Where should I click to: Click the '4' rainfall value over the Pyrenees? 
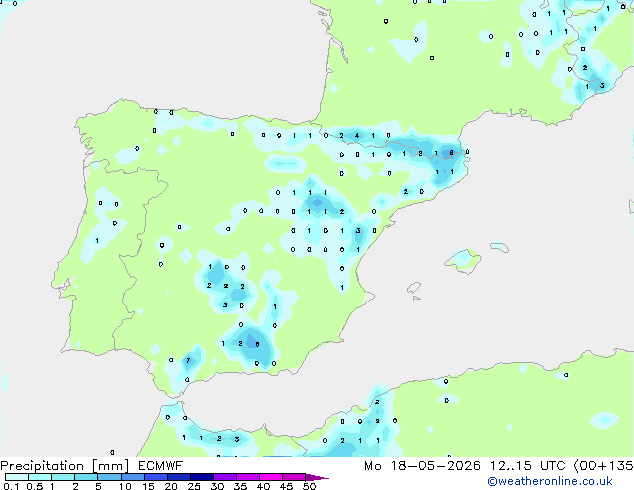[x=357, y=135]
